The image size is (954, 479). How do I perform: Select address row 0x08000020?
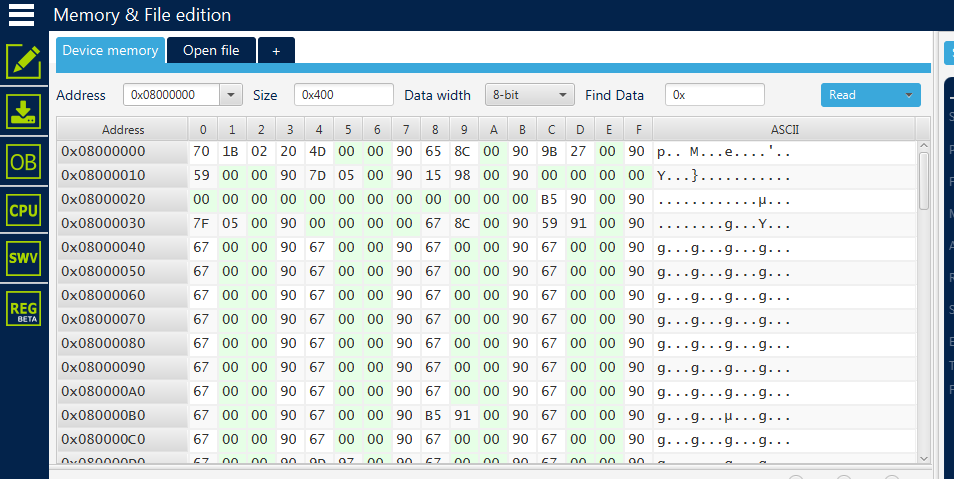click(x=123, y=200)
